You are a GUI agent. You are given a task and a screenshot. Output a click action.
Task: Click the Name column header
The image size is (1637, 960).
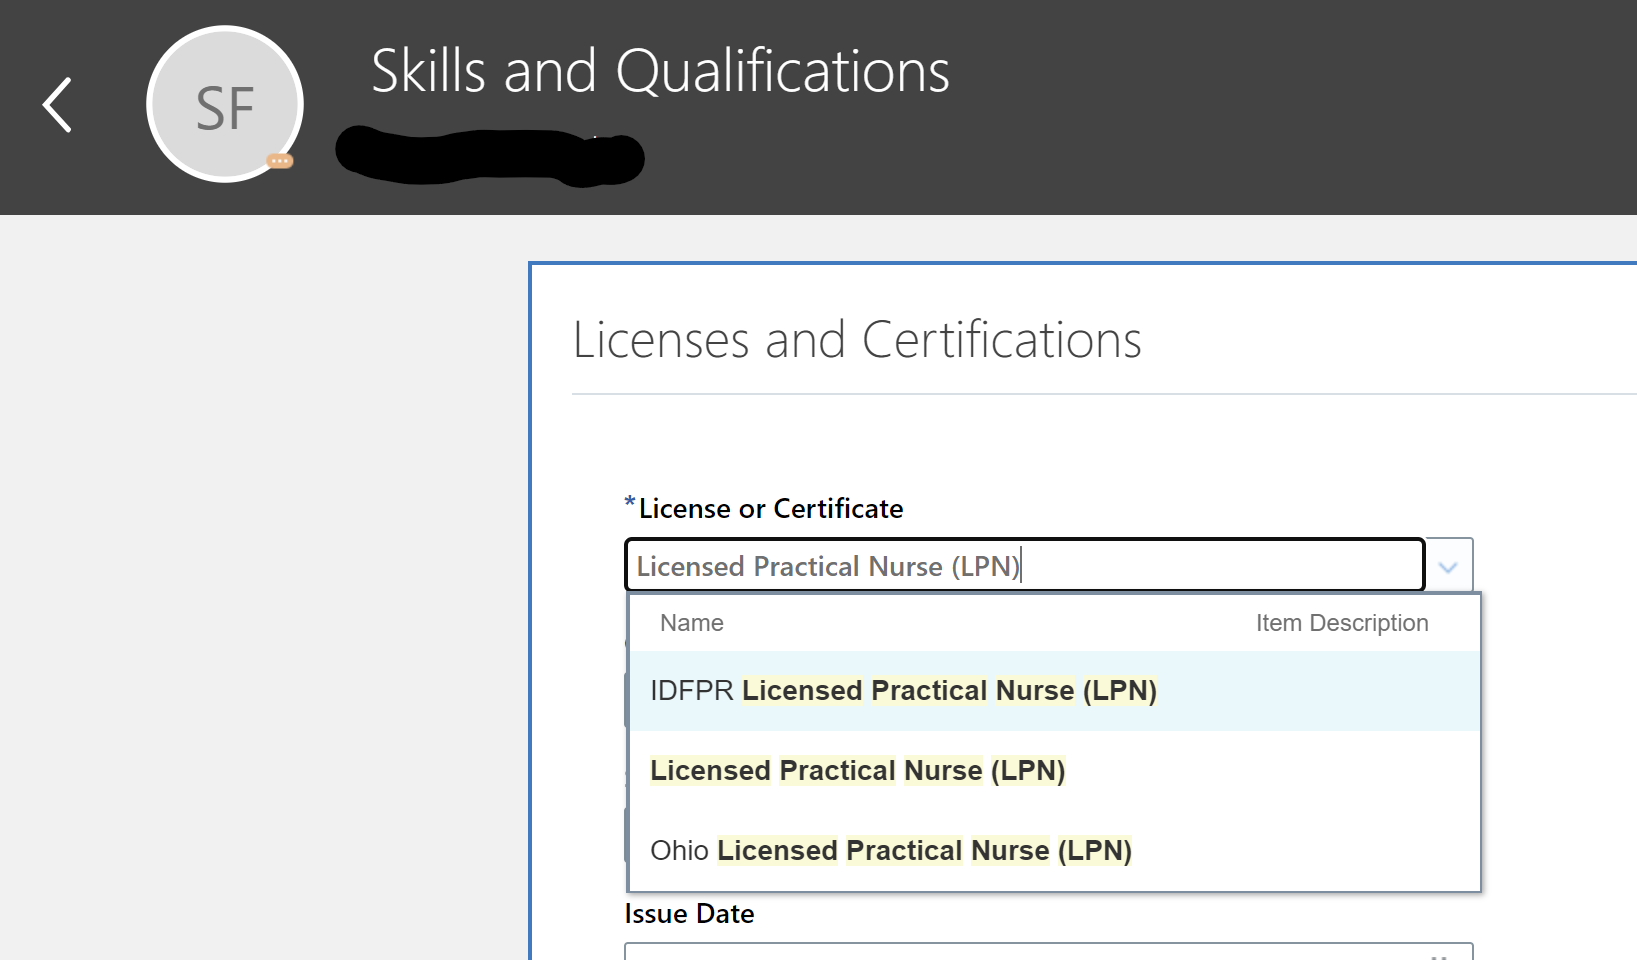click(x=691, y=622)
